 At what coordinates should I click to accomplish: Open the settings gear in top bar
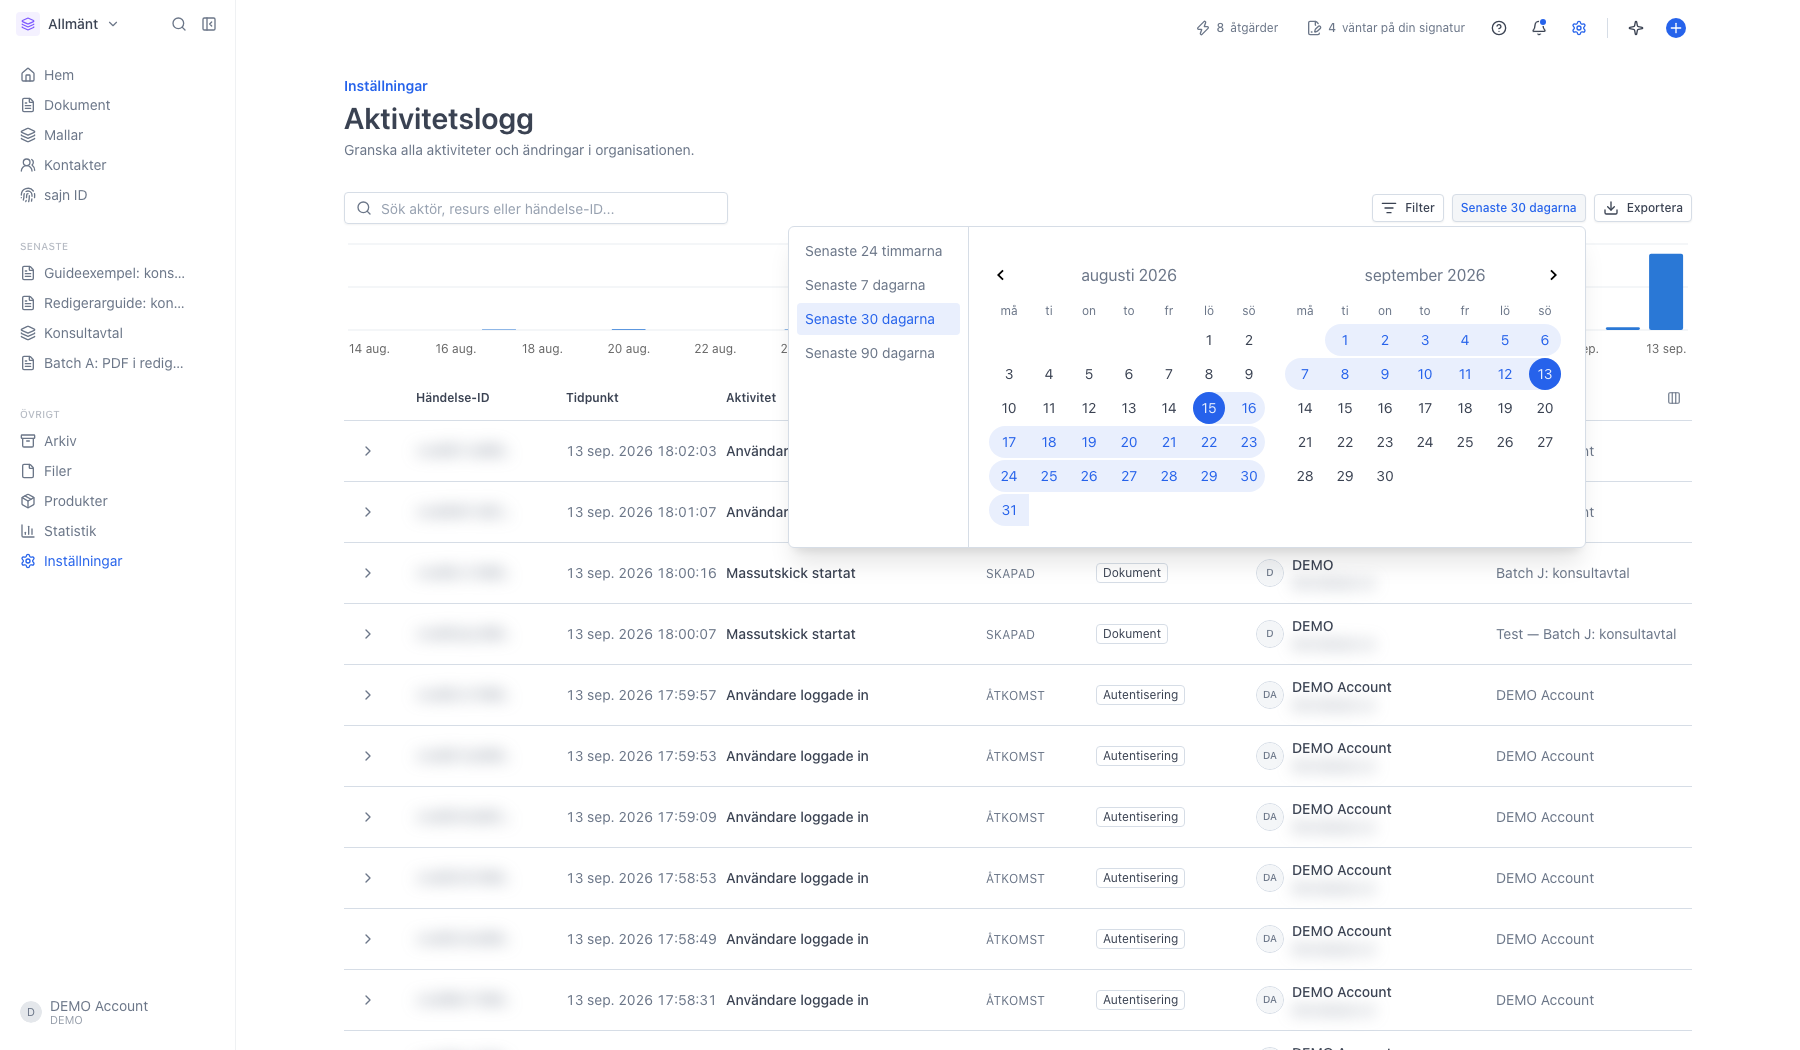(x=1579, y=28)
